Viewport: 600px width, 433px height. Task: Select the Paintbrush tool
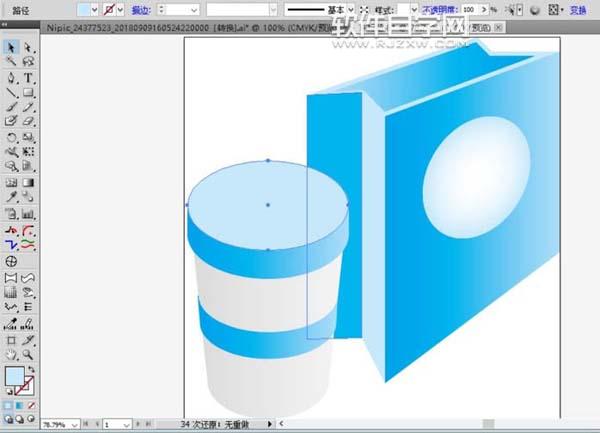11,107
